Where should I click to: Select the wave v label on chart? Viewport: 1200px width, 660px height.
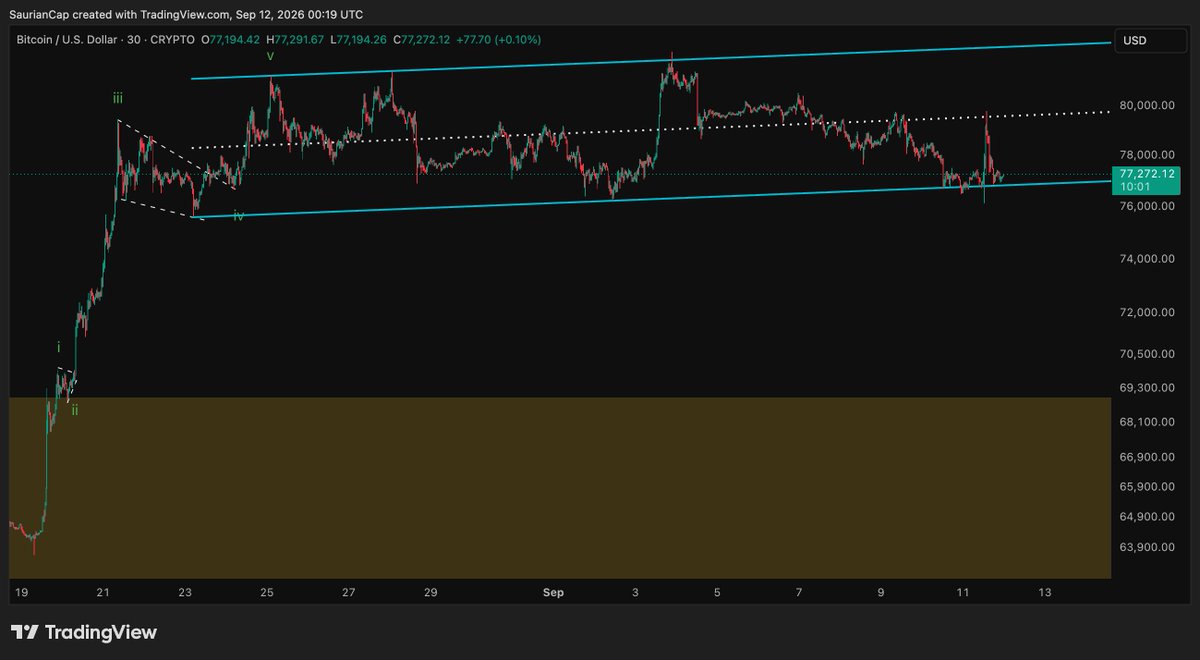(x=270, y=56)
